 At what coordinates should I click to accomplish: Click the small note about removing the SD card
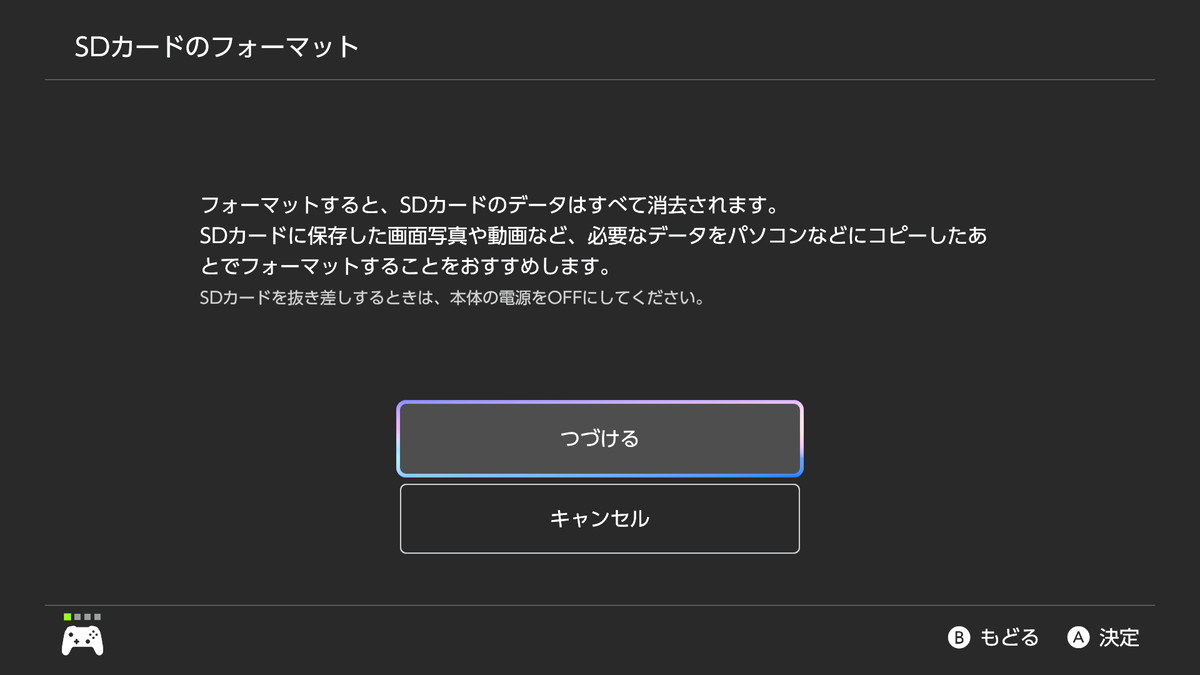coord(452,298)
